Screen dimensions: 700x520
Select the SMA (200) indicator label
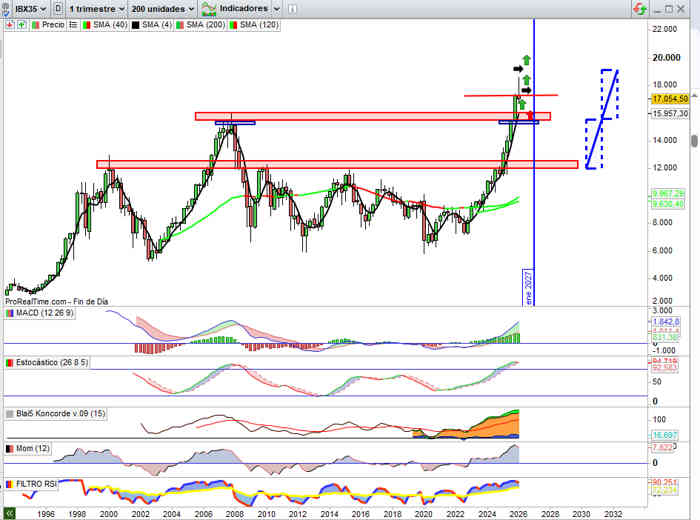(200, 23)
